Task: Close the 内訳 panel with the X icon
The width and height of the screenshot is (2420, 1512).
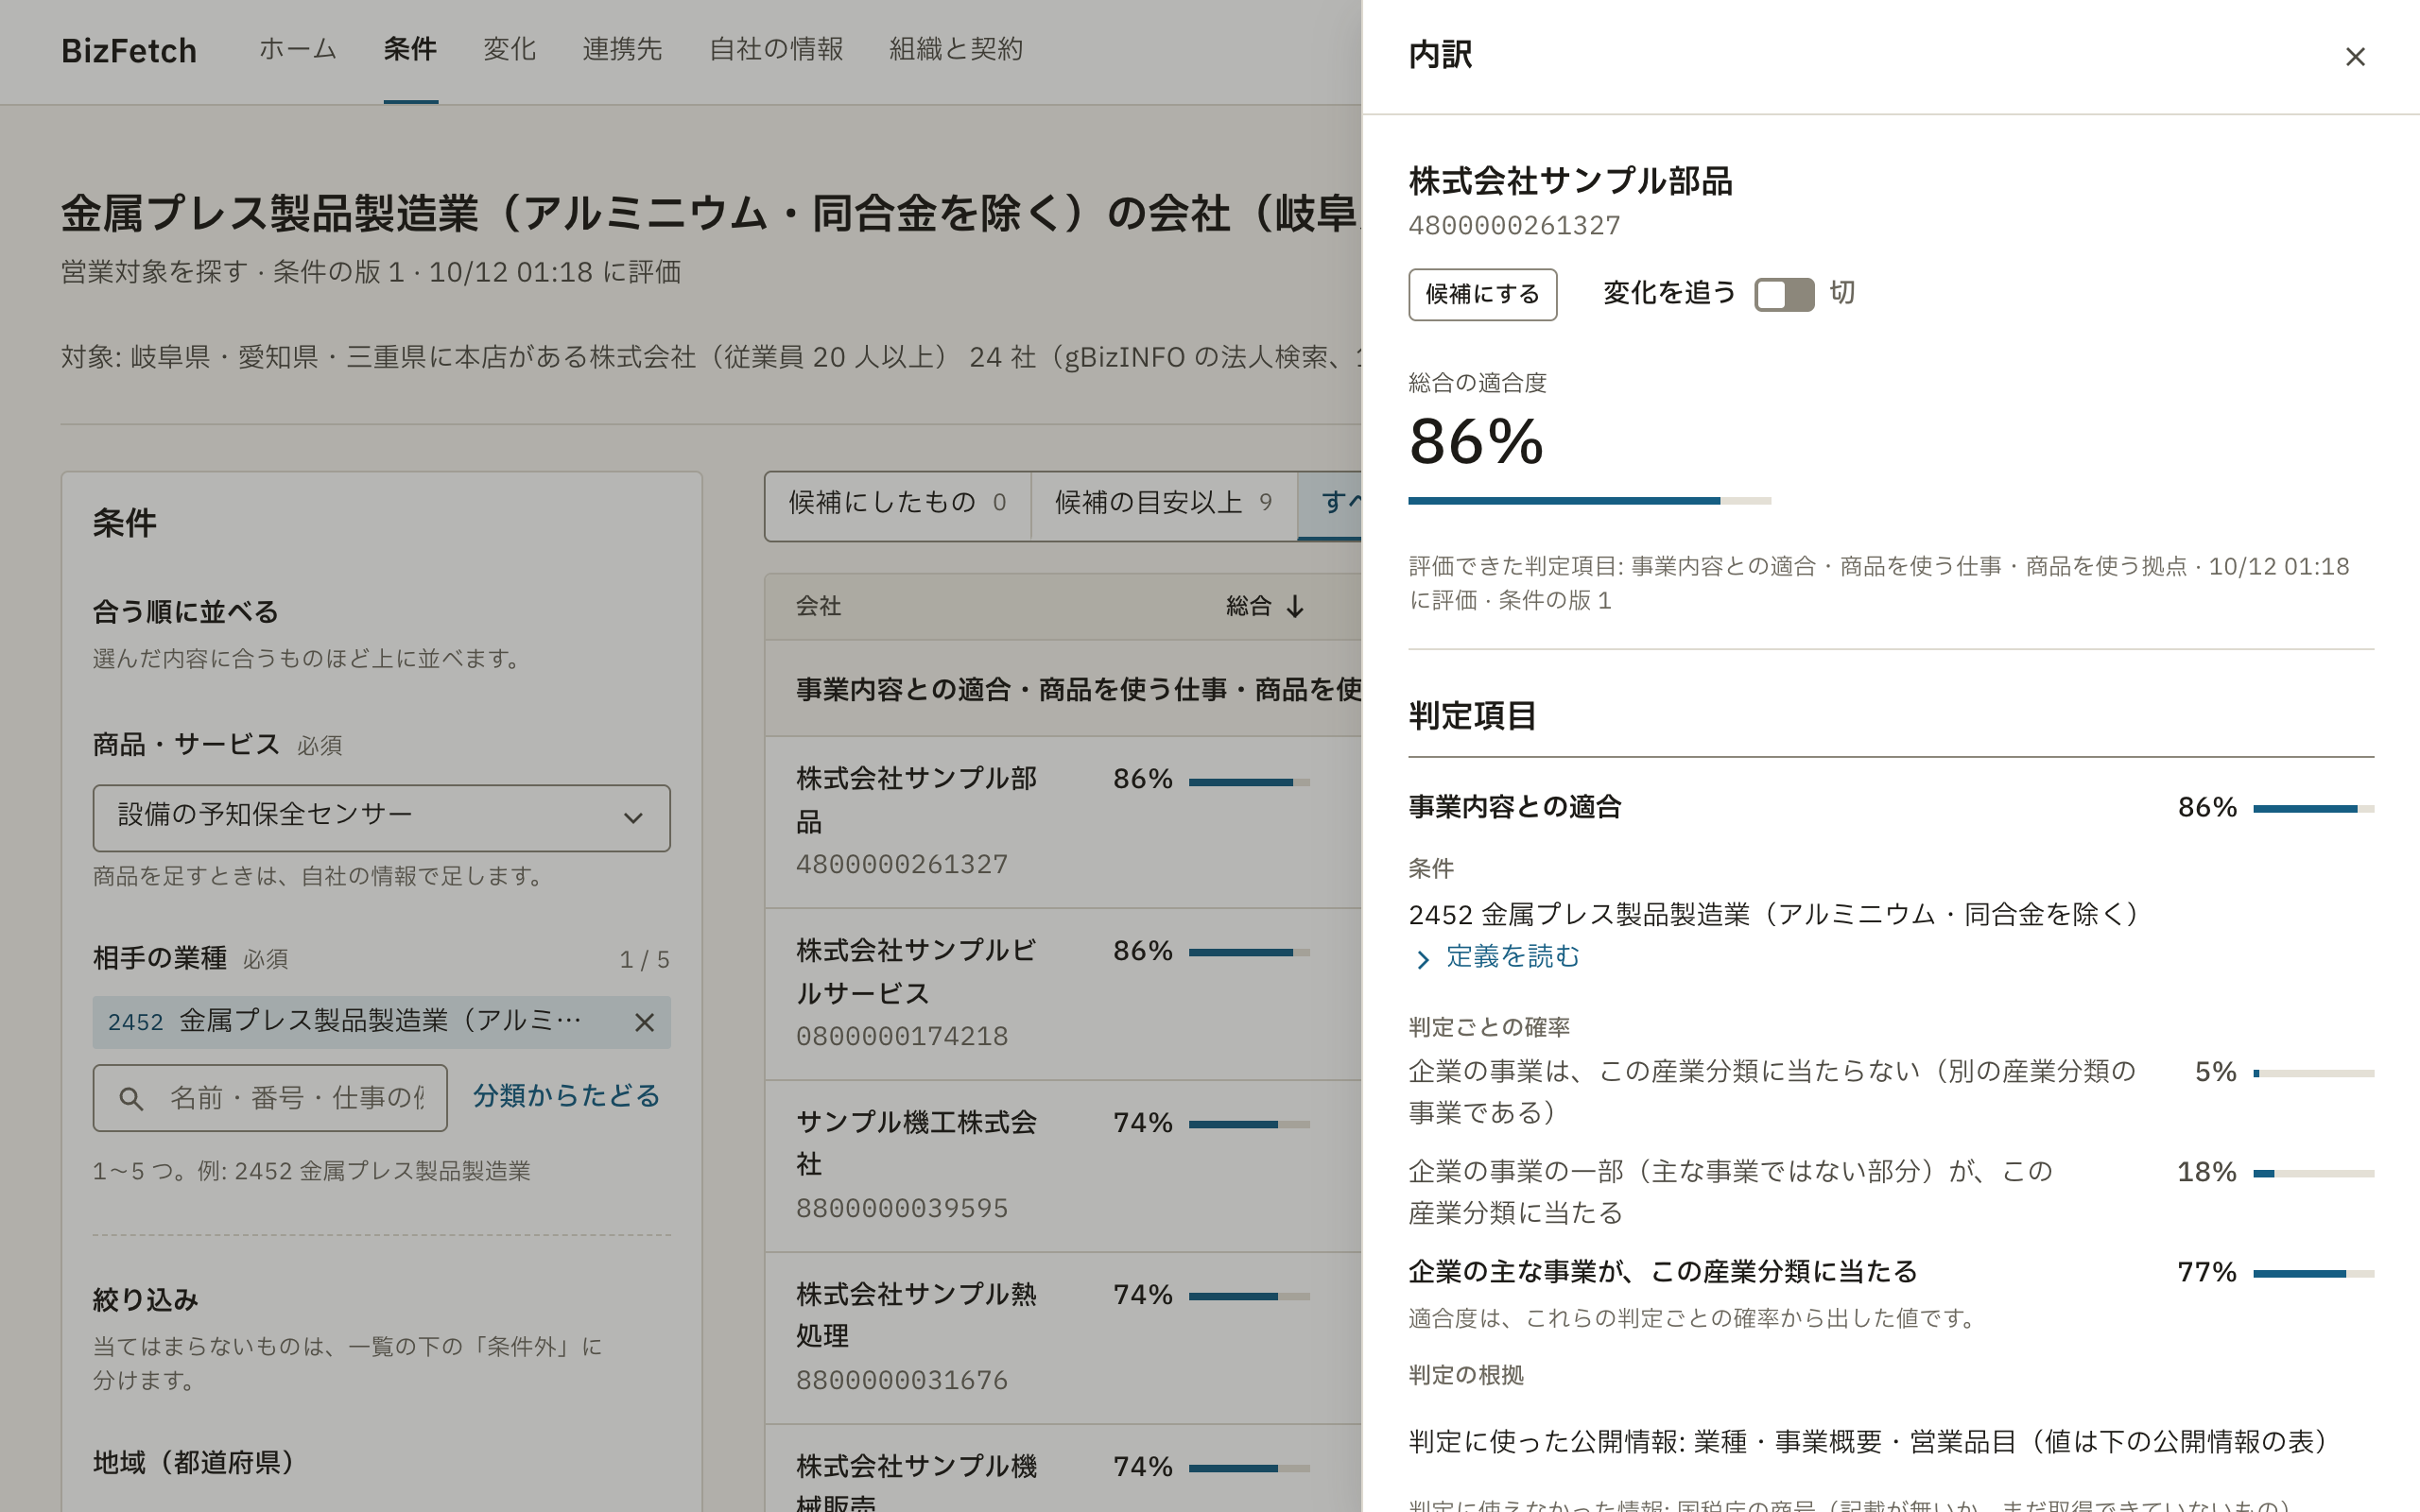Action: (x=2354, y=57)
